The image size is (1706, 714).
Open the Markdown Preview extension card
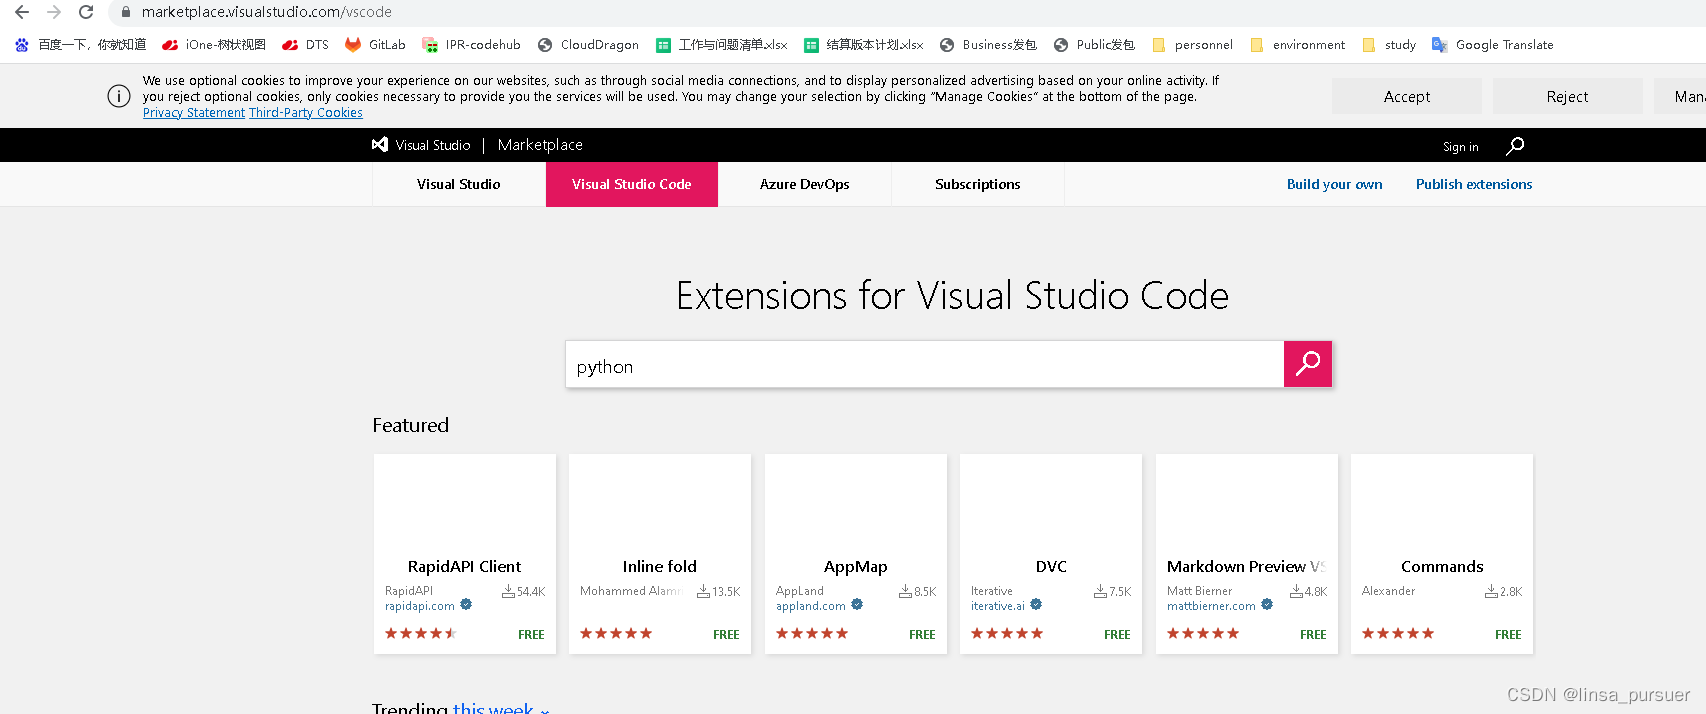(1247, 554)
